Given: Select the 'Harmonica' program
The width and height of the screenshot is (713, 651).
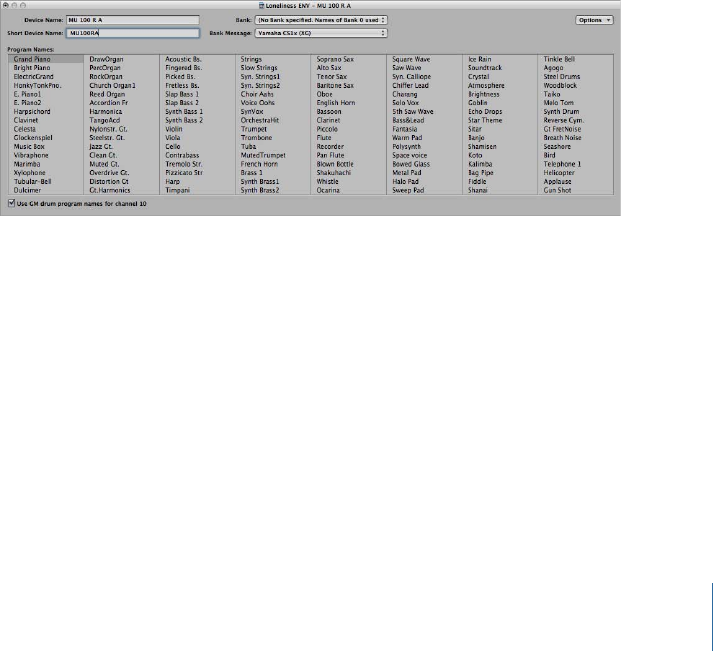Looking at the screenshot, I should pyautogui.click(x=105, y=111).
